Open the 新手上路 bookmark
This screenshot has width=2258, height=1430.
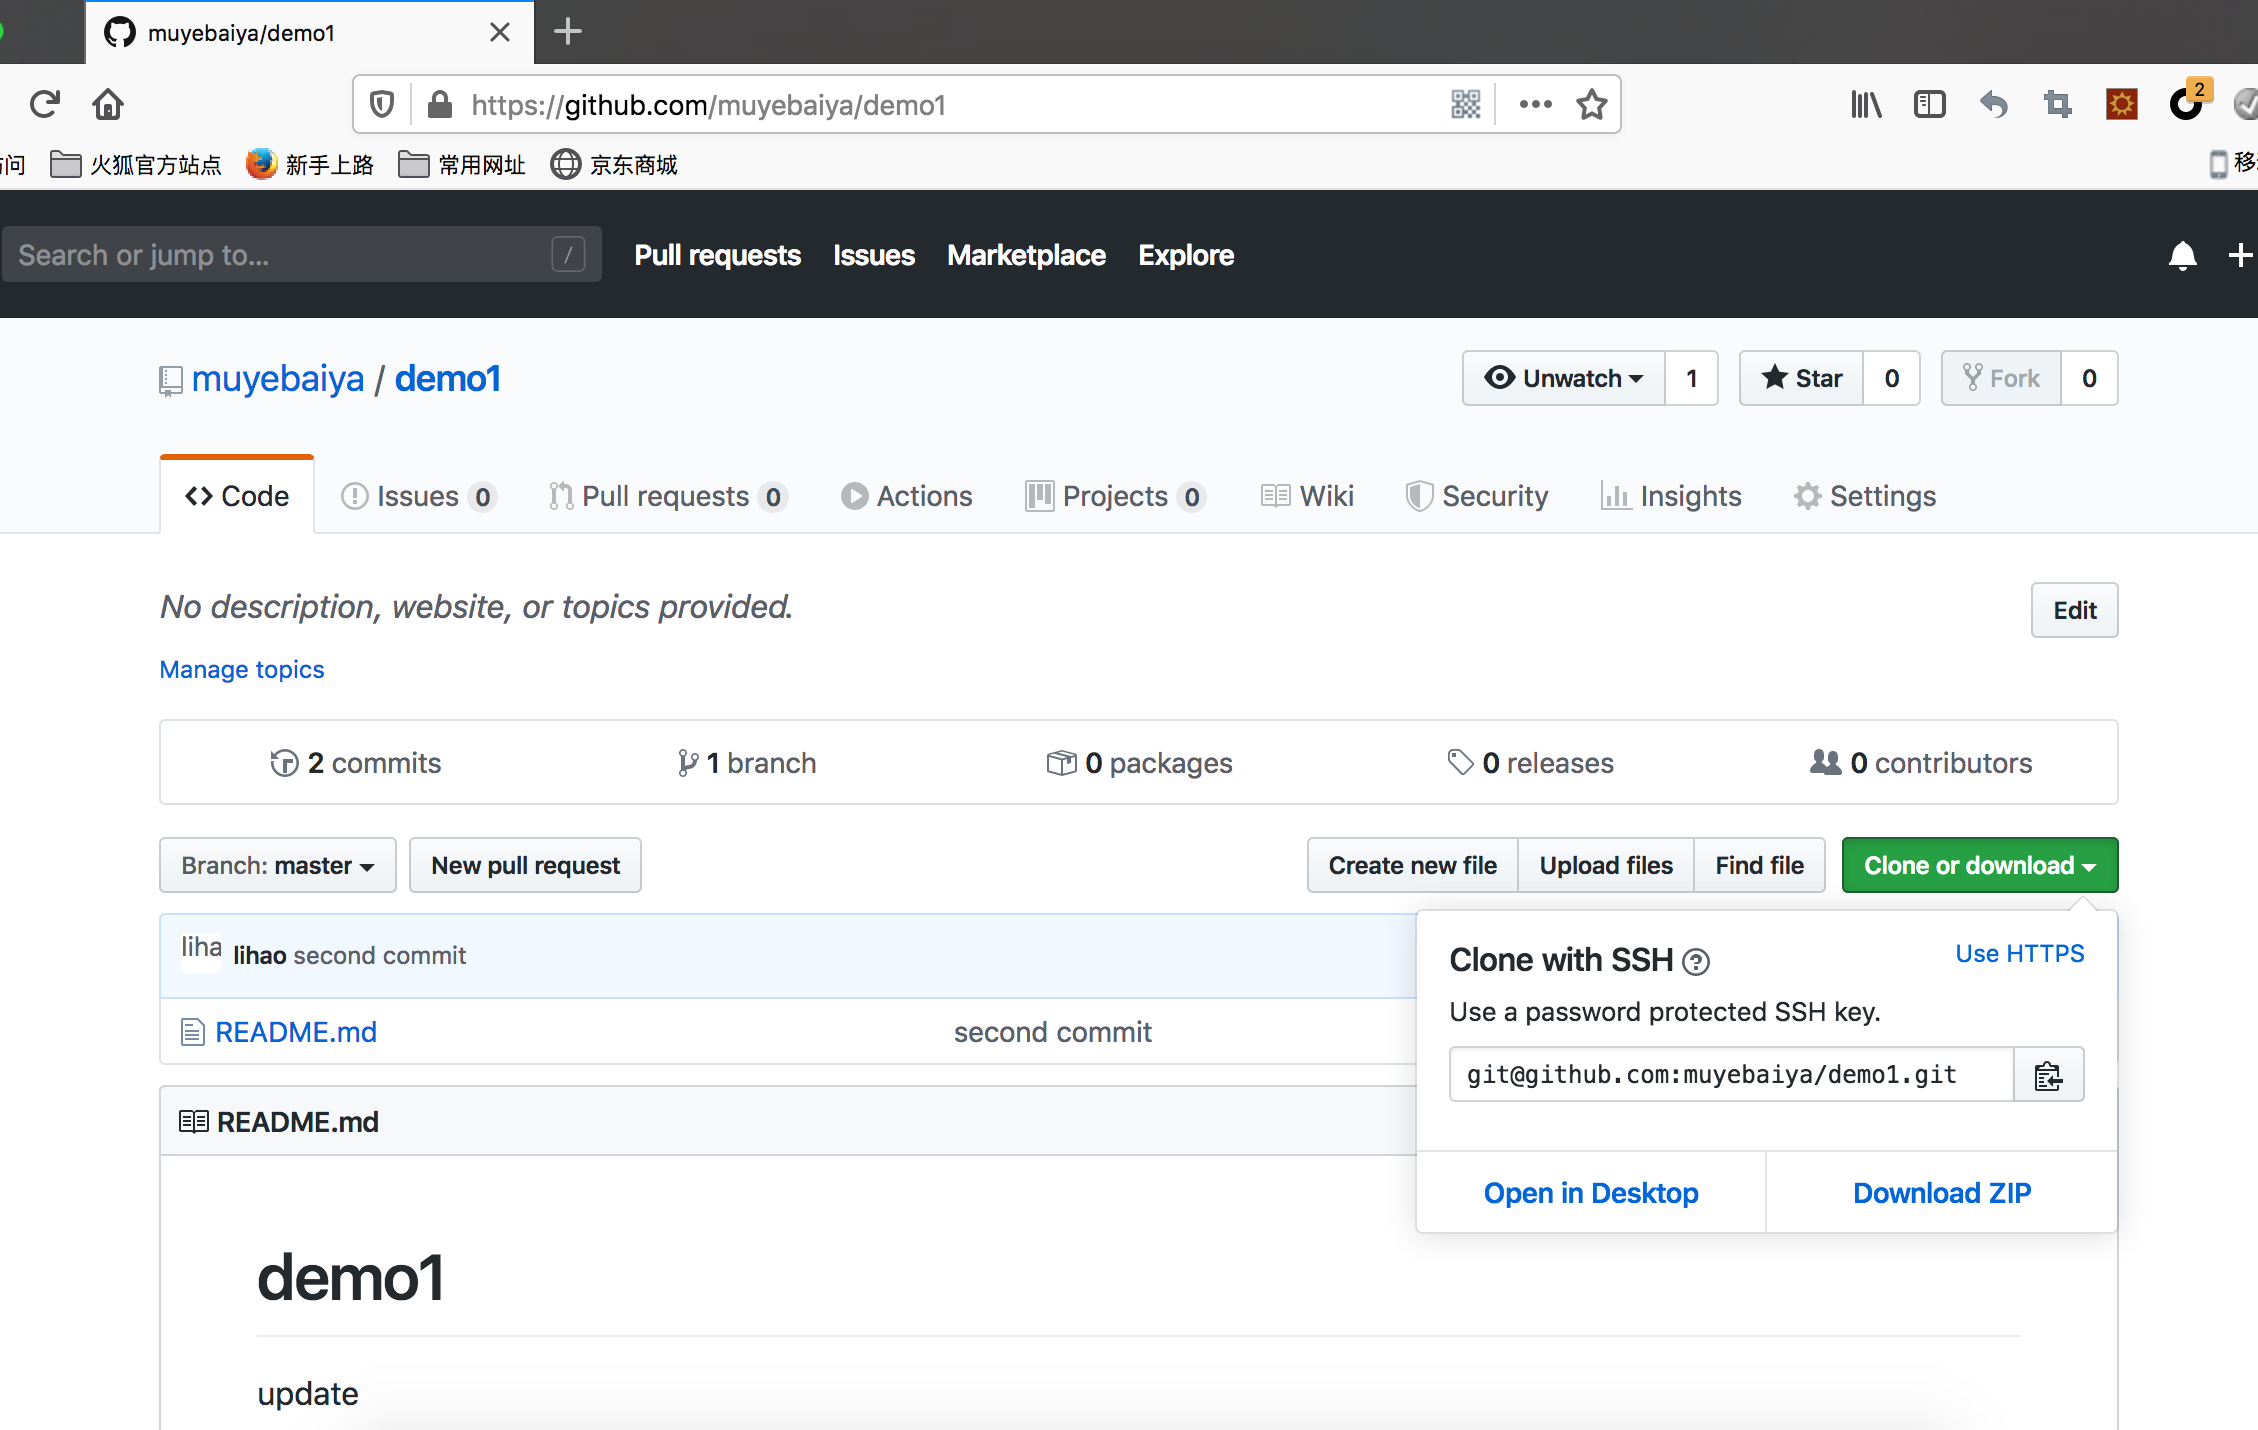(310, 165)
